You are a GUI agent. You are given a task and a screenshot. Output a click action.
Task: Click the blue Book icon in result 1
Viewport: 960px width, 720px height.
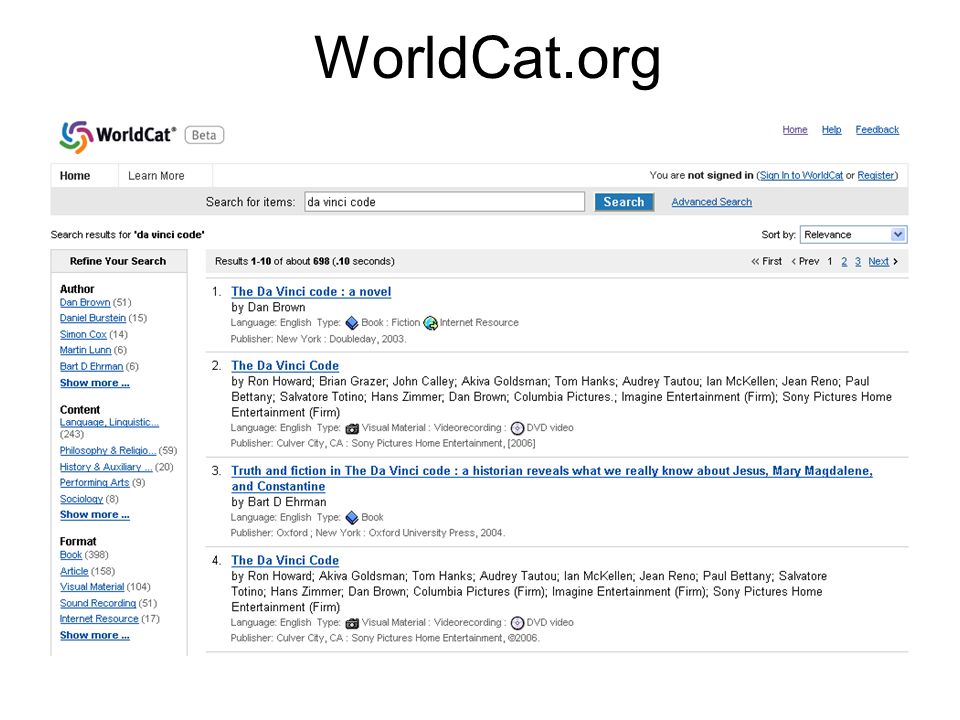(x=351, y=323)
